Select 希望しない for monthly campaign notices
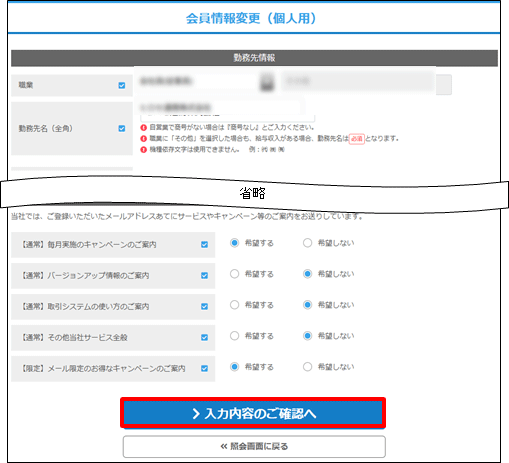 [x=307, y=243]
